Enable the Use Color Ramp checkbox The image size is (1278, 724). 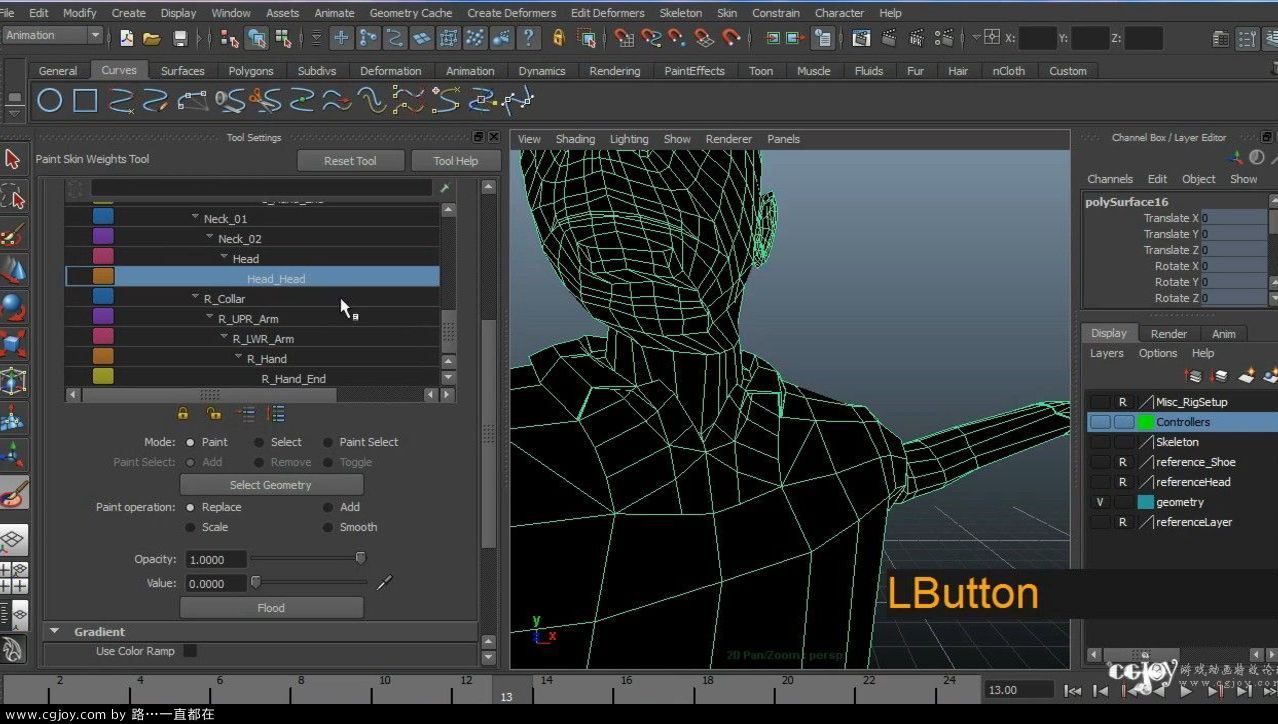point(190,651)
